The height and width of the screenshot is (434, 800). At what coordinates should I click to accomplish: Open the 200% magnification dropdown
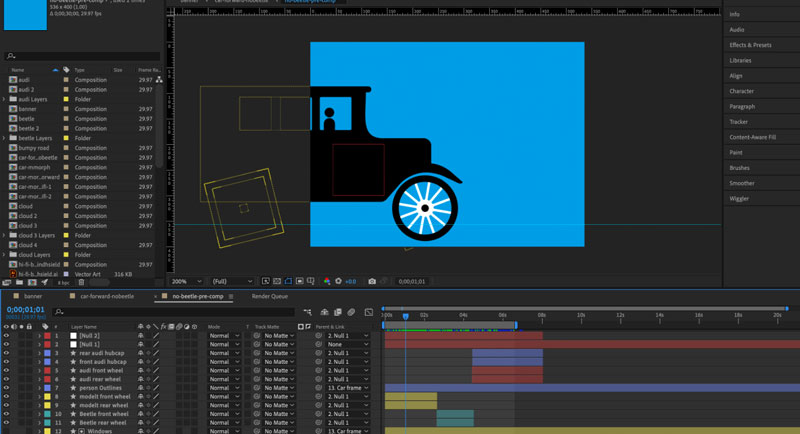[187, 282]
